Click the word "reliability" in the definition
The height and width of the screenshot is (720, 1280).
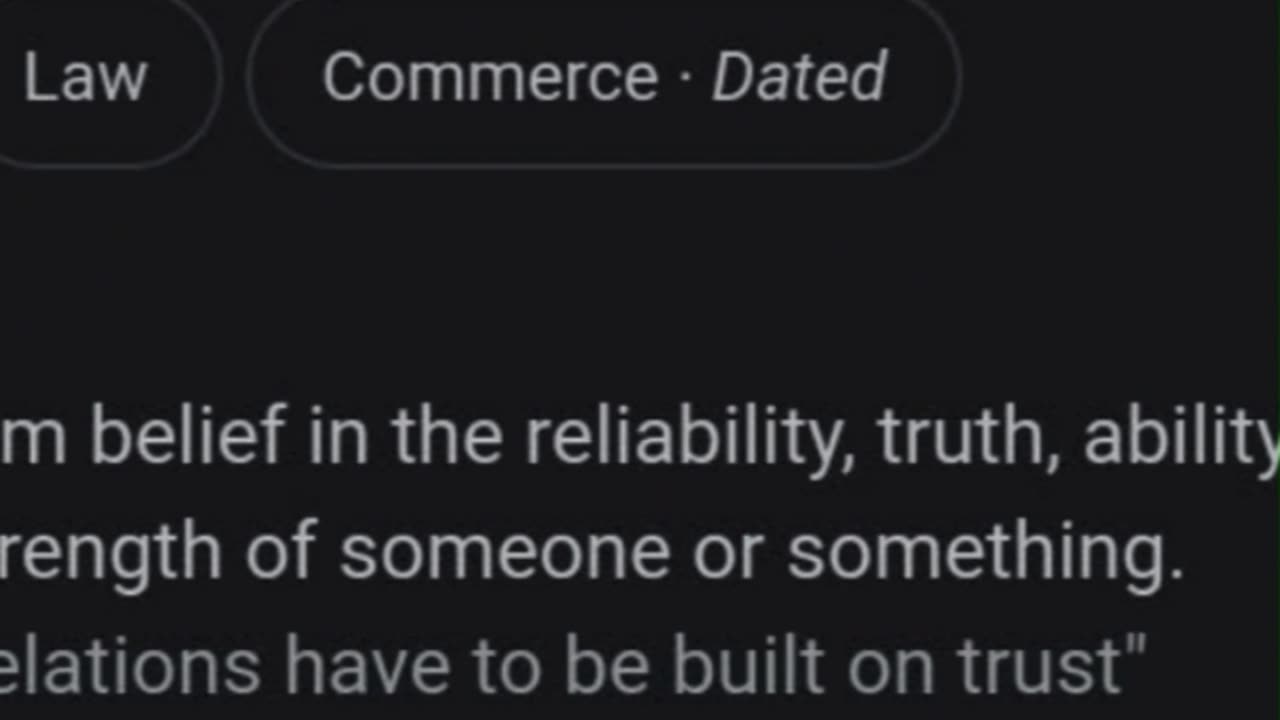click(691, 438)
